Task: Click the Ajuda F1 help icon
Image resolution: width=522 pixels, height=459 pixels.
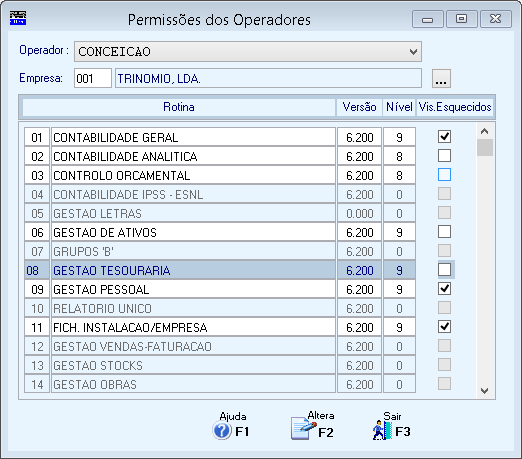Action: (222, 431)
